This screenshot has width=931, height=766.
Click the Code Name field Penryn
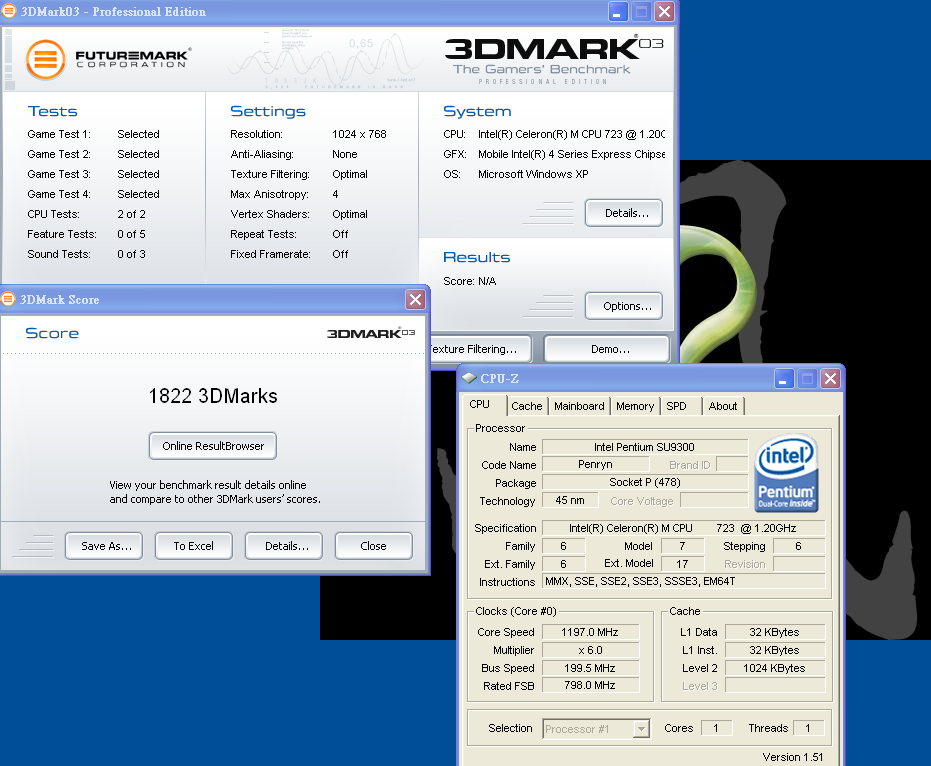596,464
